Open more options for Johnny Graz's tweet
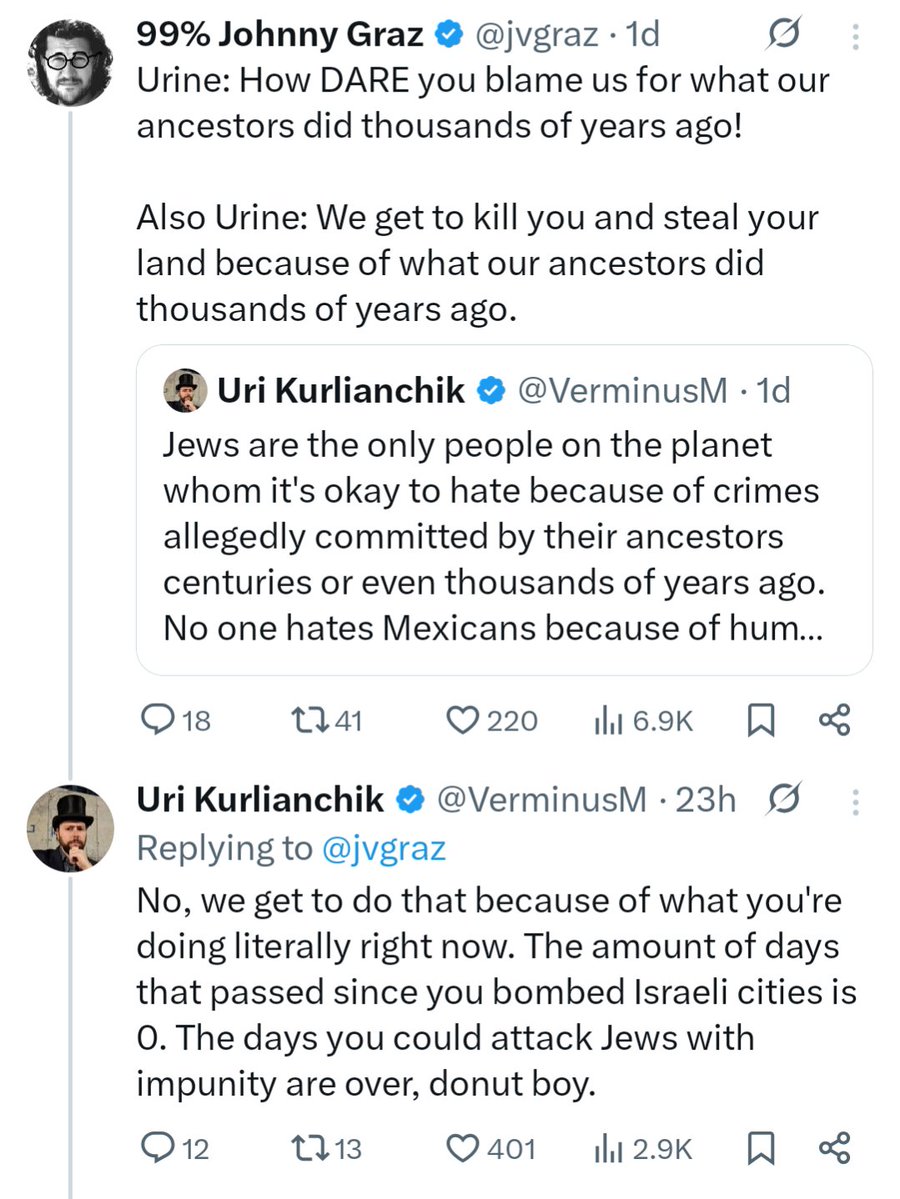 pos(853,38)
